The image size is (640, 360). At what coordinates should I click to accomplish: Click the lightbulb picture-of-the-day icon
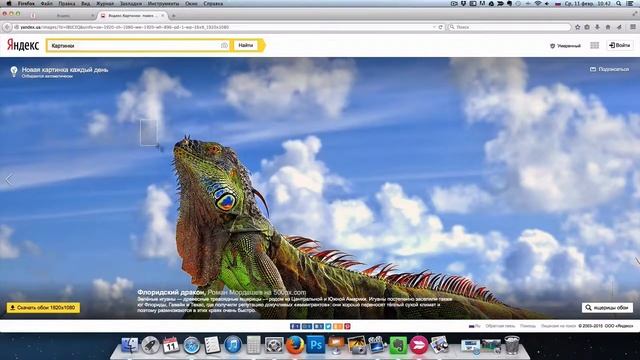pyautogui.click(x=14, y=71)
